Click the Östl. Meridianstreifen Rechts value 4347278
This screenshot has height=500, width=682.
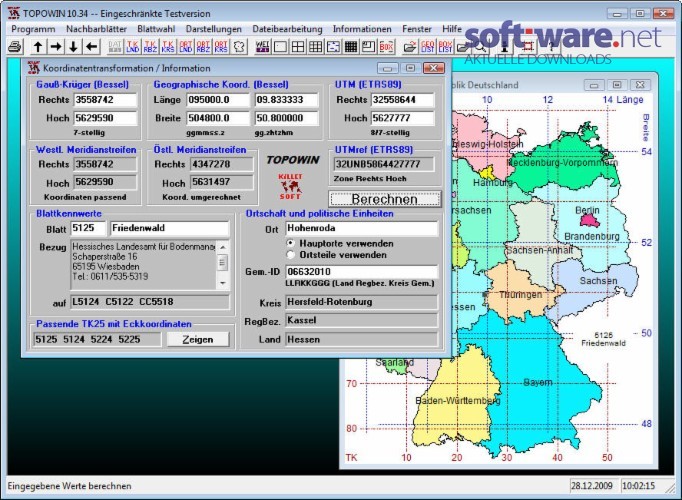(222, 164)
